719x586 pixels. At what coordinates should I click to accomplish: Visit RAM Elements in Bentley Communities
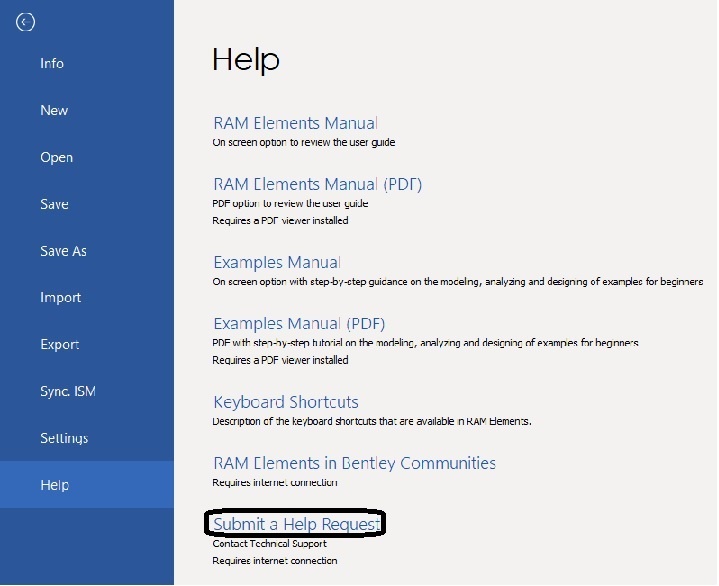pos(354,463)
